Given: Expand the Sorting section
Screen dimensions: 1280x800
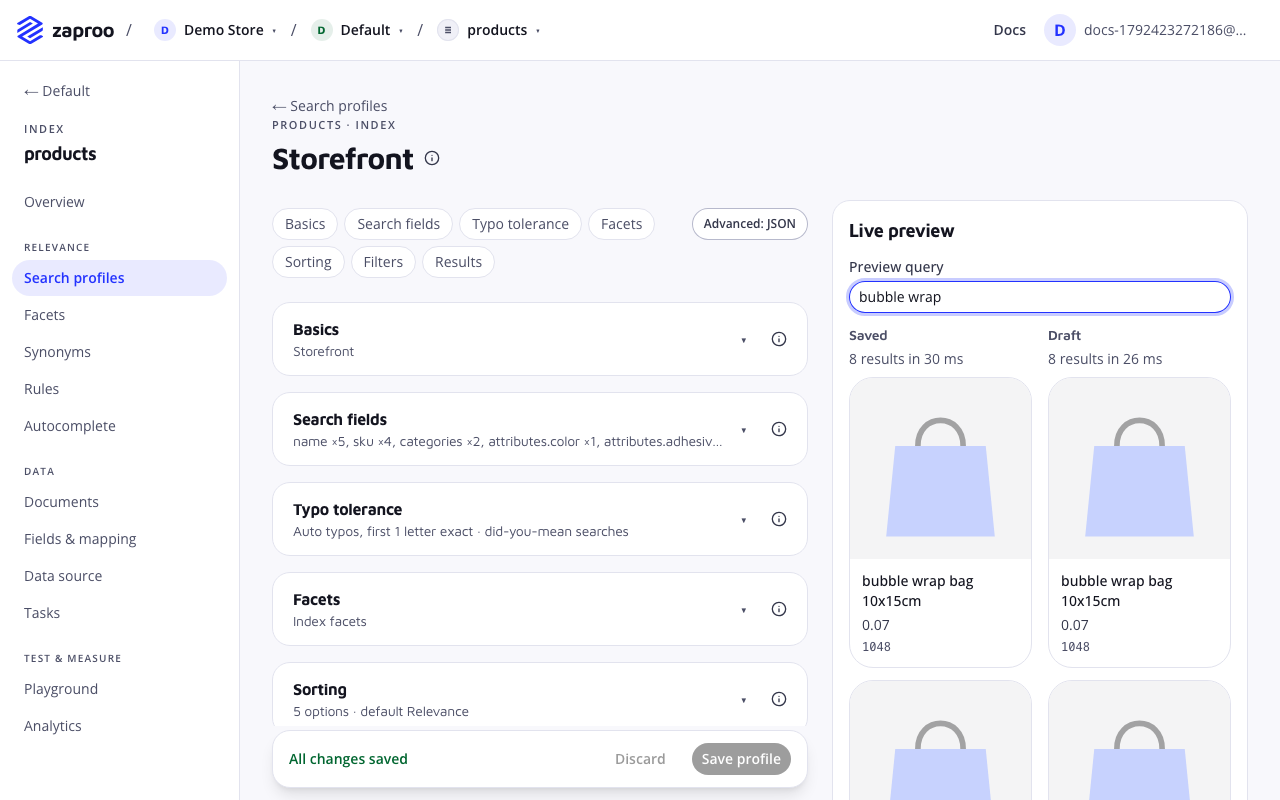Looking at the screenshot, I should (x=743, y=700).
